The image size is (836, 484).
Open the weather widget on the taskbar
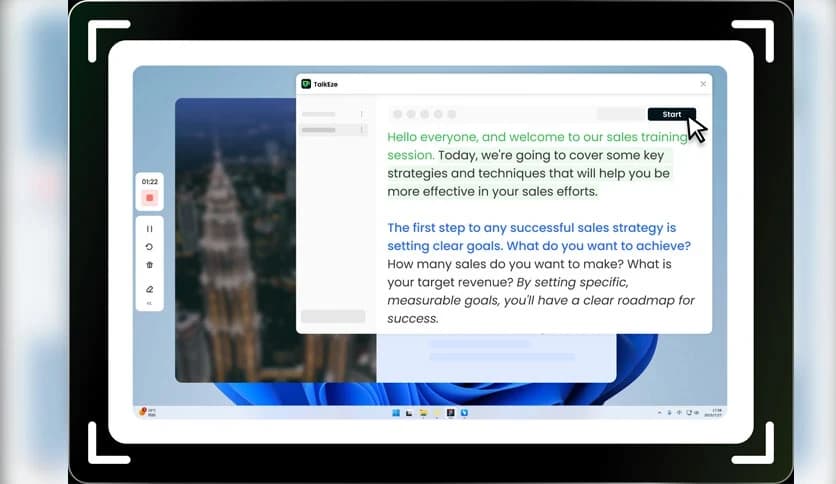click(147, 412)
